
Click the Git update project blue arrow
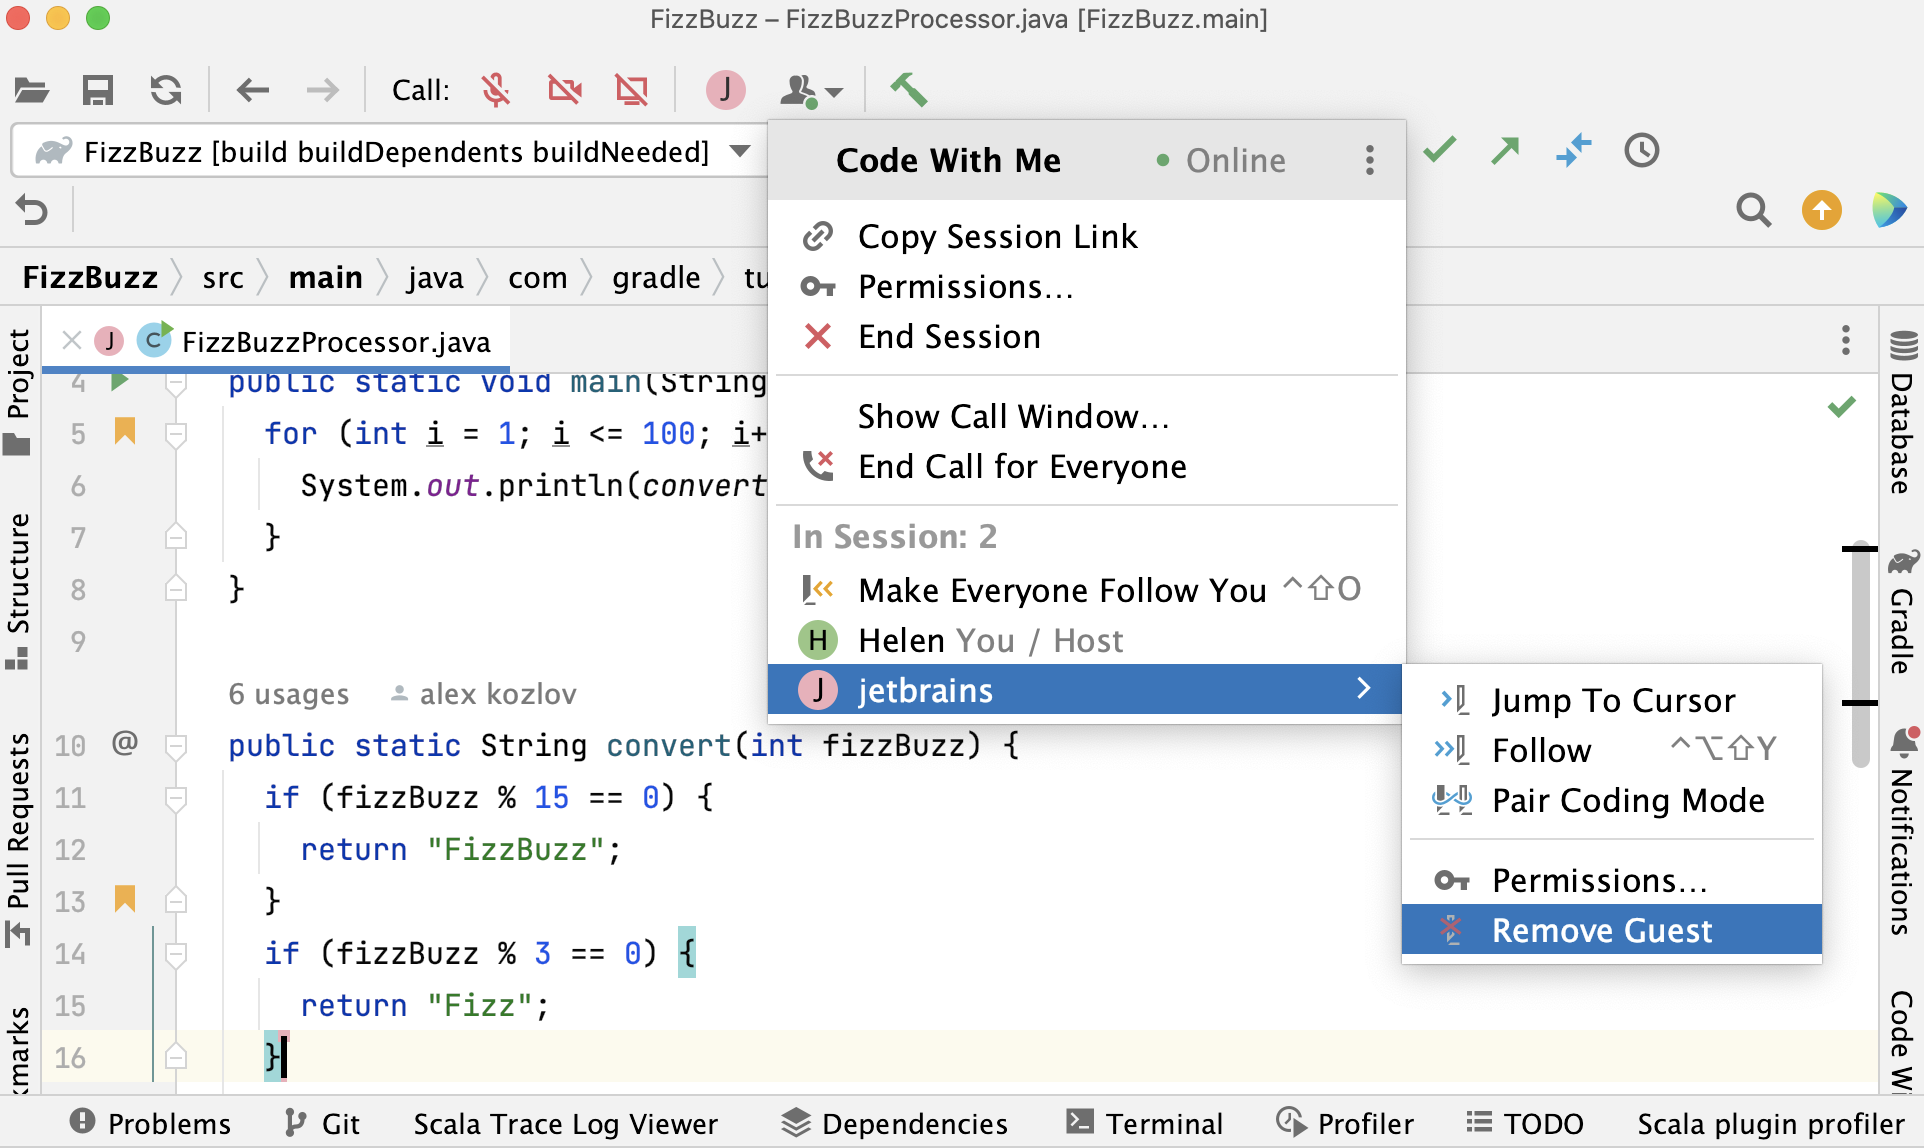(1574, 150)
